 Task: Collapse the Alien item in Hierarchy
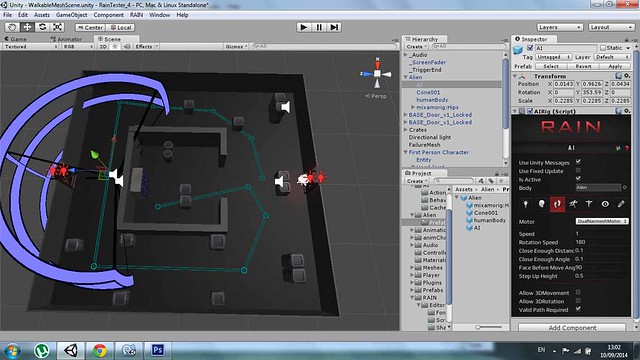pyautogui.click(x=406, y=77)
